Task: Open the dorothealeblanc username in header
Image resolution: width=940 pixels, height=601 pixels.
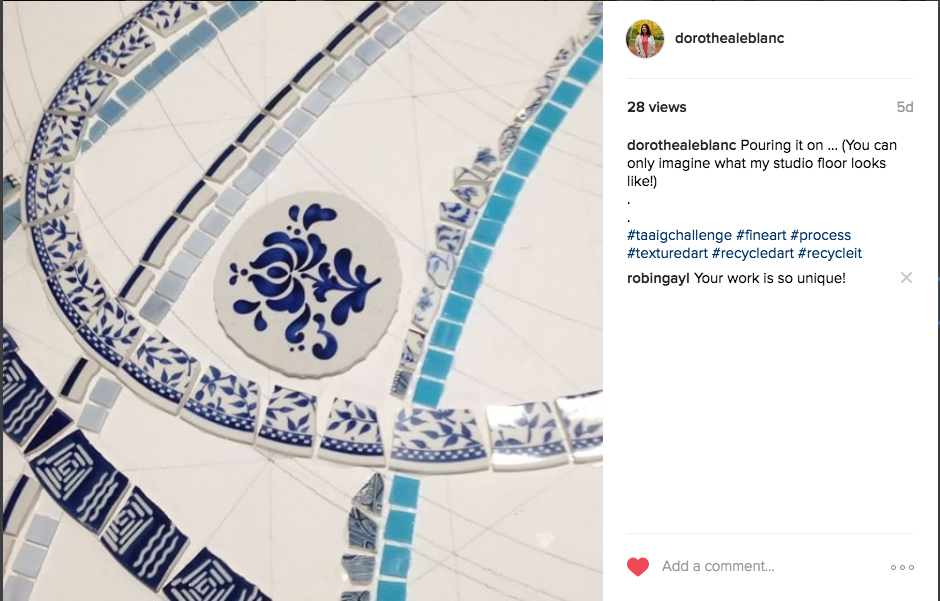Action: pos(729,38)
